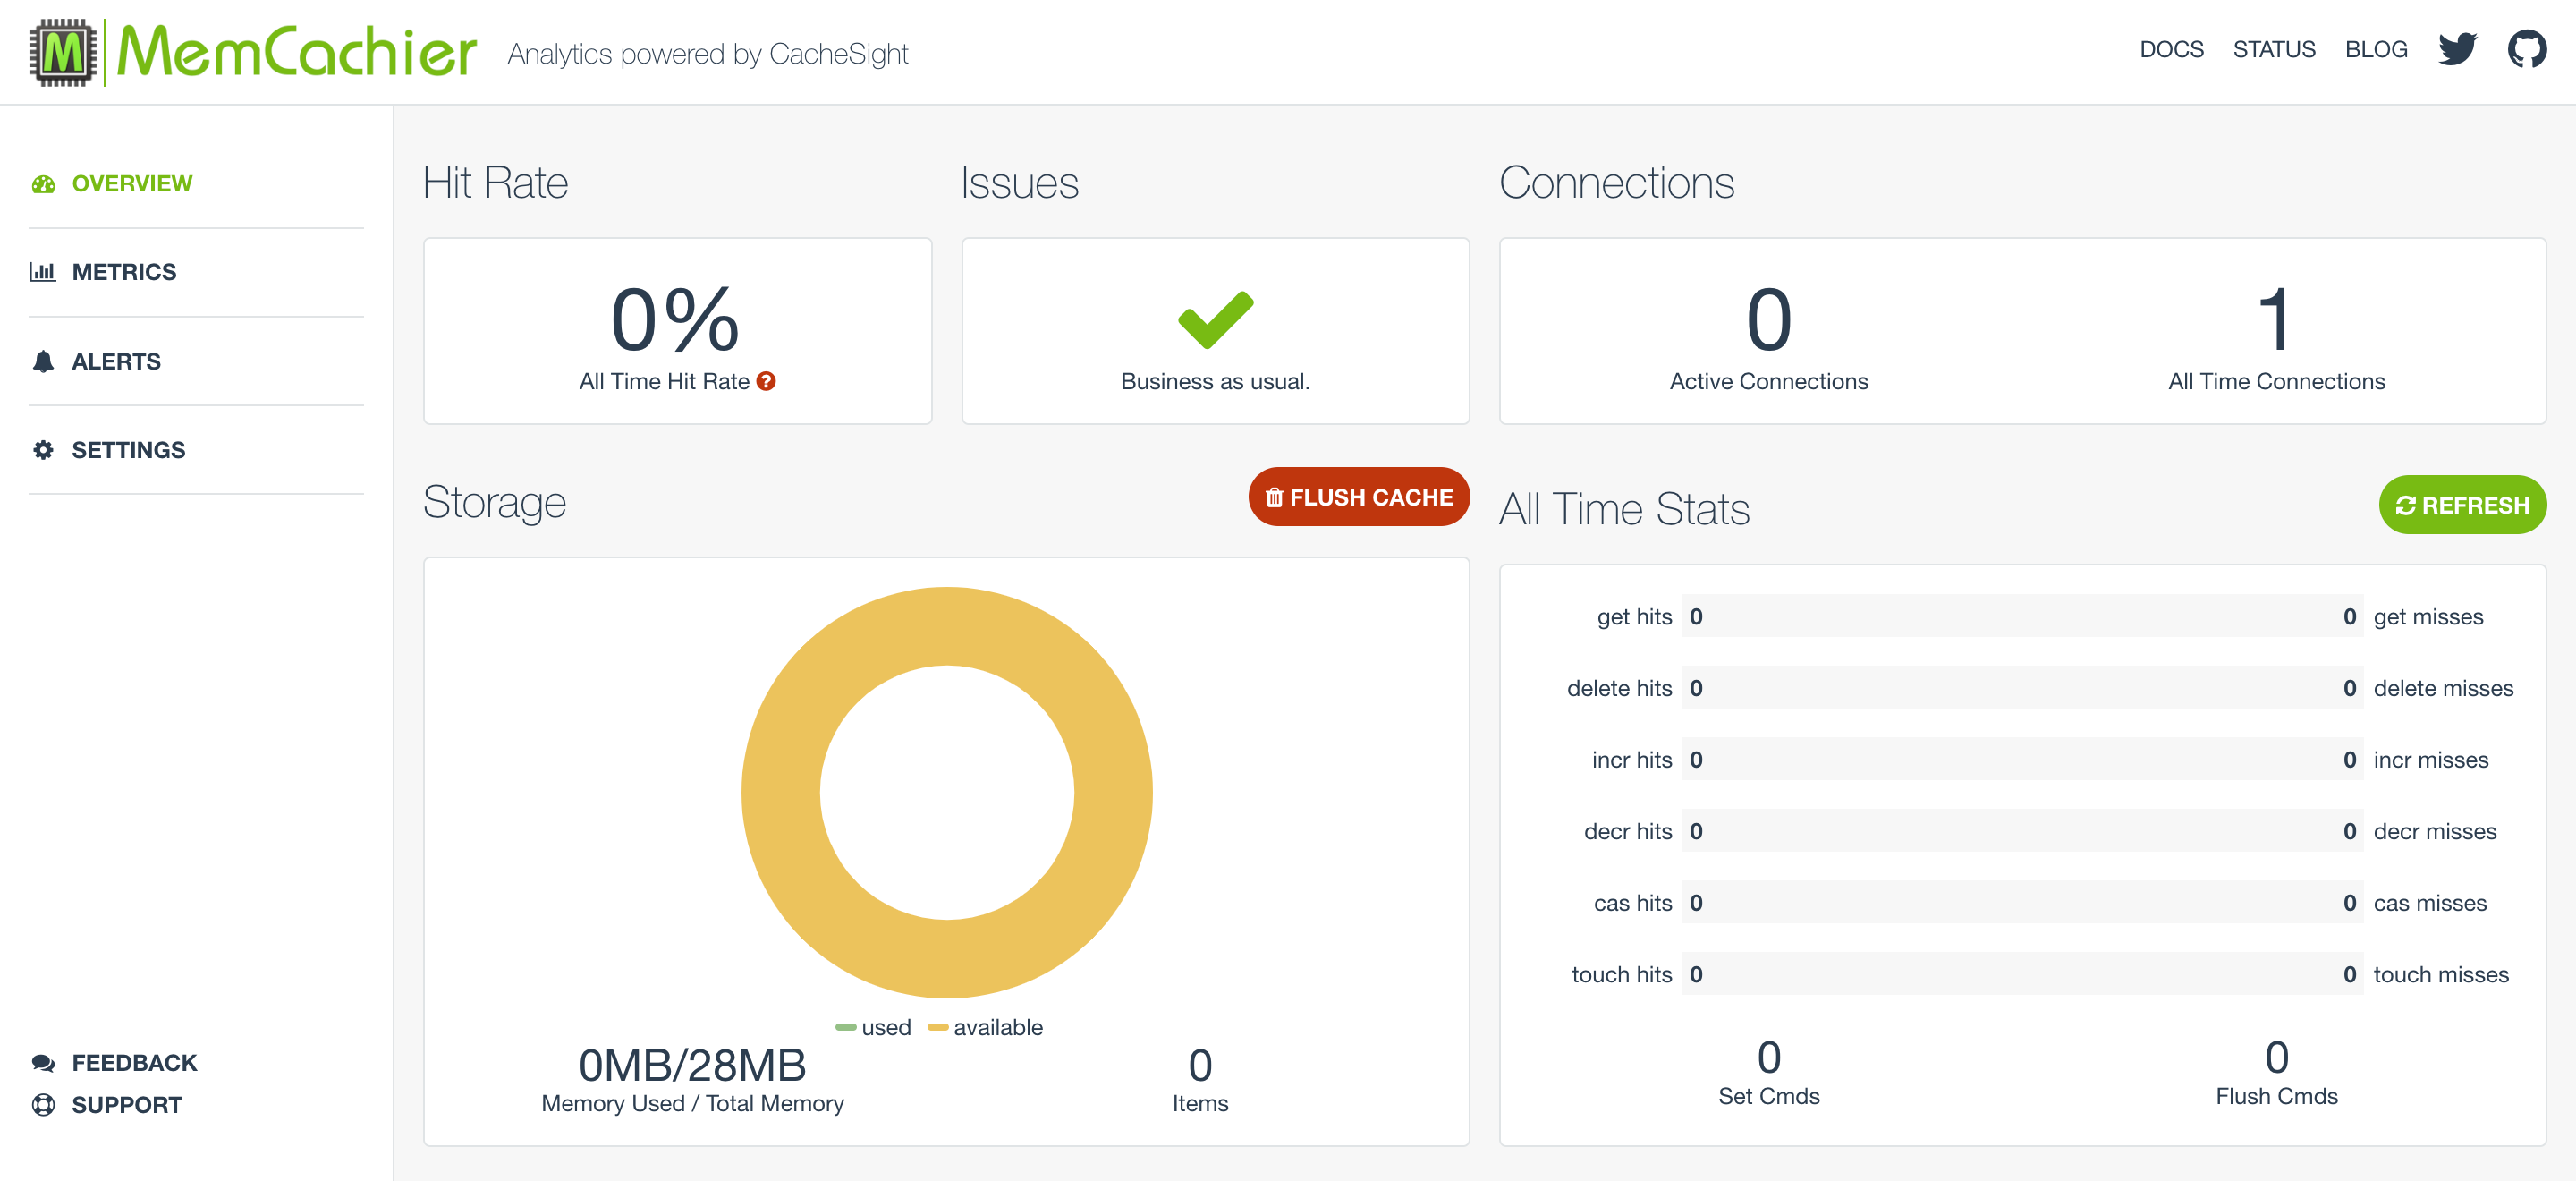
Task: Click the storage donut chart
Action: (x=946, y=792)
